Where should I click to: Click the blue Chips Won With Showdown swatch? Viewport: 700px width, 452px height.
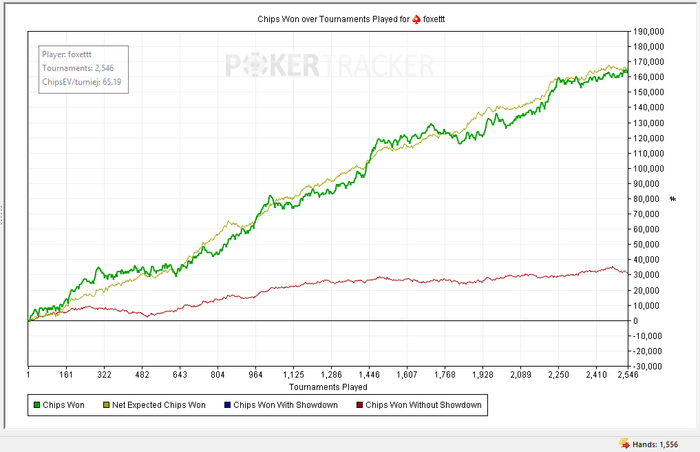pyautogui.click(x=227, y=405)
